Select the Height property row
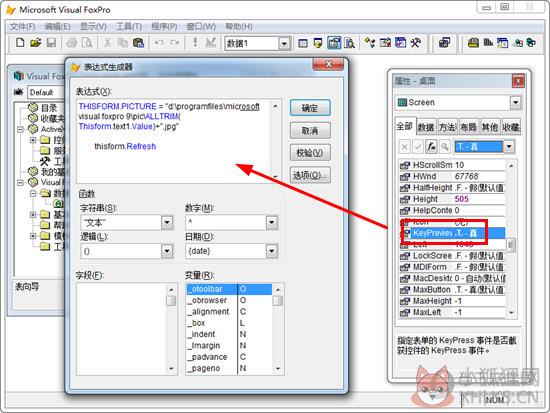Image resolution: width=550 pixels, height=413 pixels. (x=452, y=199)
